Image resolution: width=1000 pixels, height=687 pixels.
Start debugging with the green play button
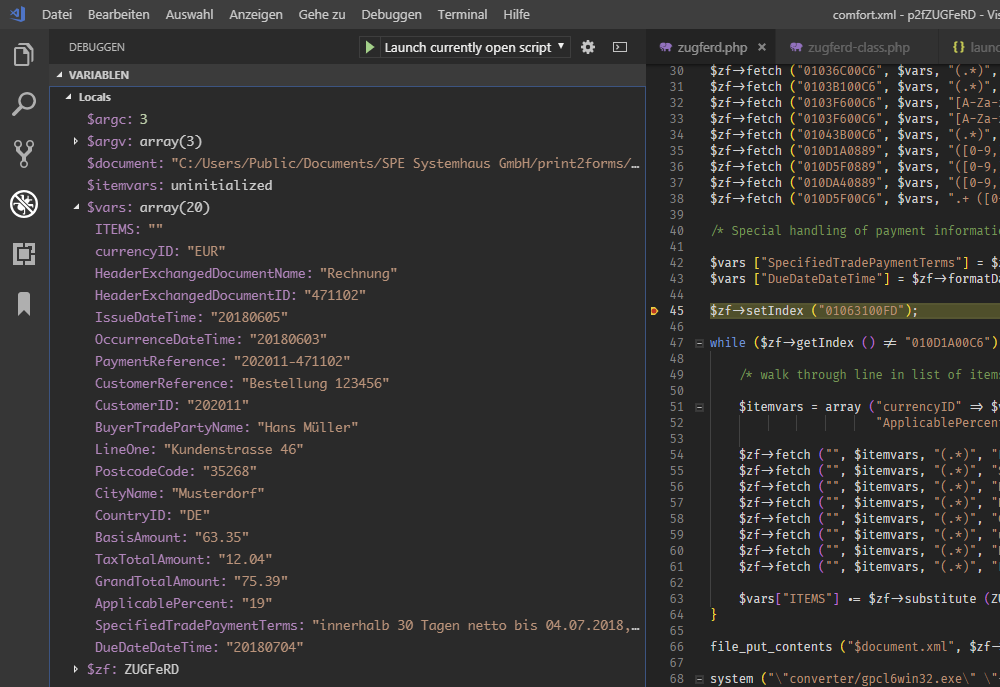(370, 47)
